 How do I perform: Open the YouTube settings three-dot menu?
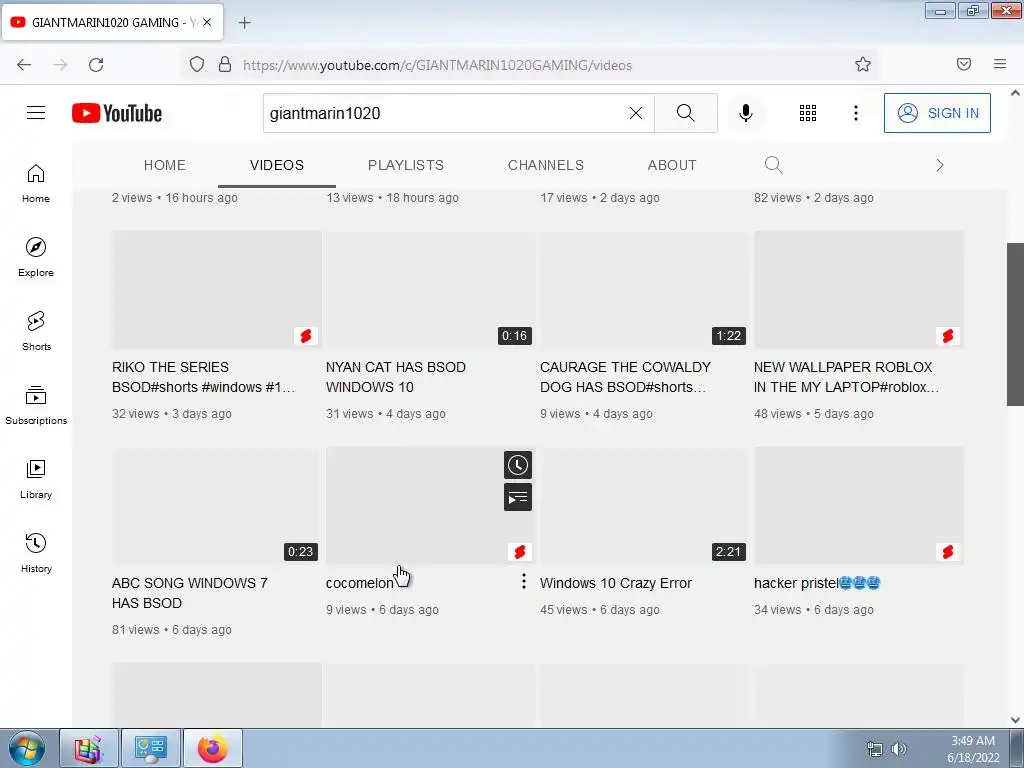coord(856,113)
